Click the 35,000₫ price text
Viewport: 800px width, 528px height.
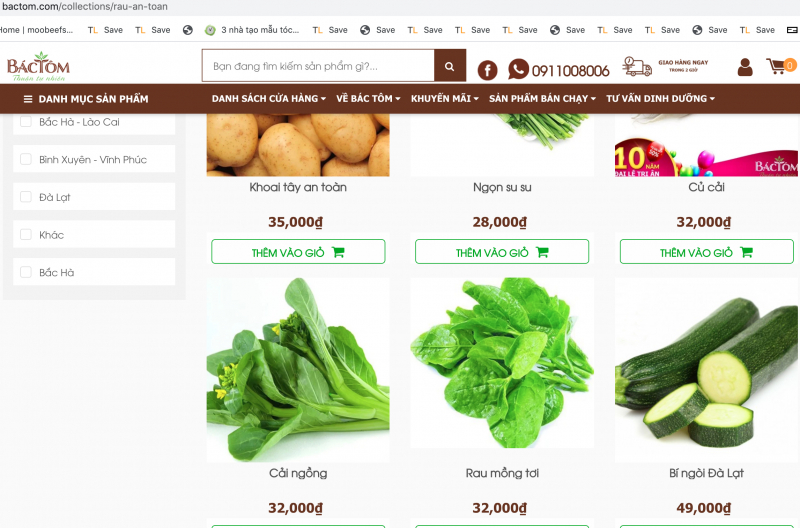tap(295, 222)
